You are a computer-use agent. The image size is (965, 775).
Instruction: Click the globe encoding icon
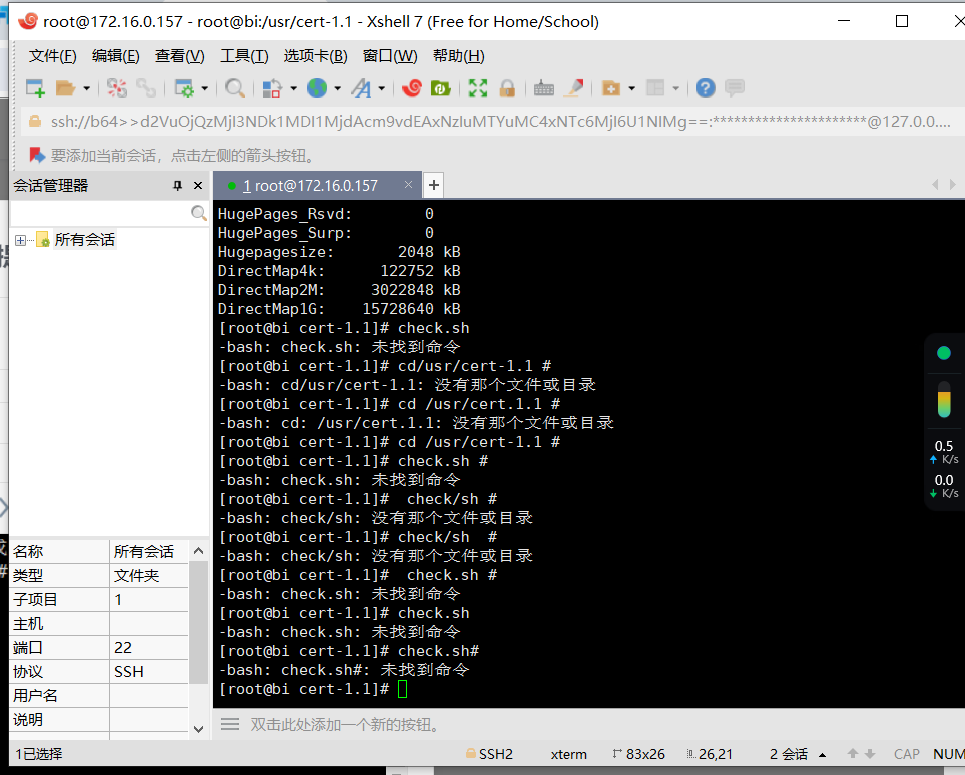(317, 88)
